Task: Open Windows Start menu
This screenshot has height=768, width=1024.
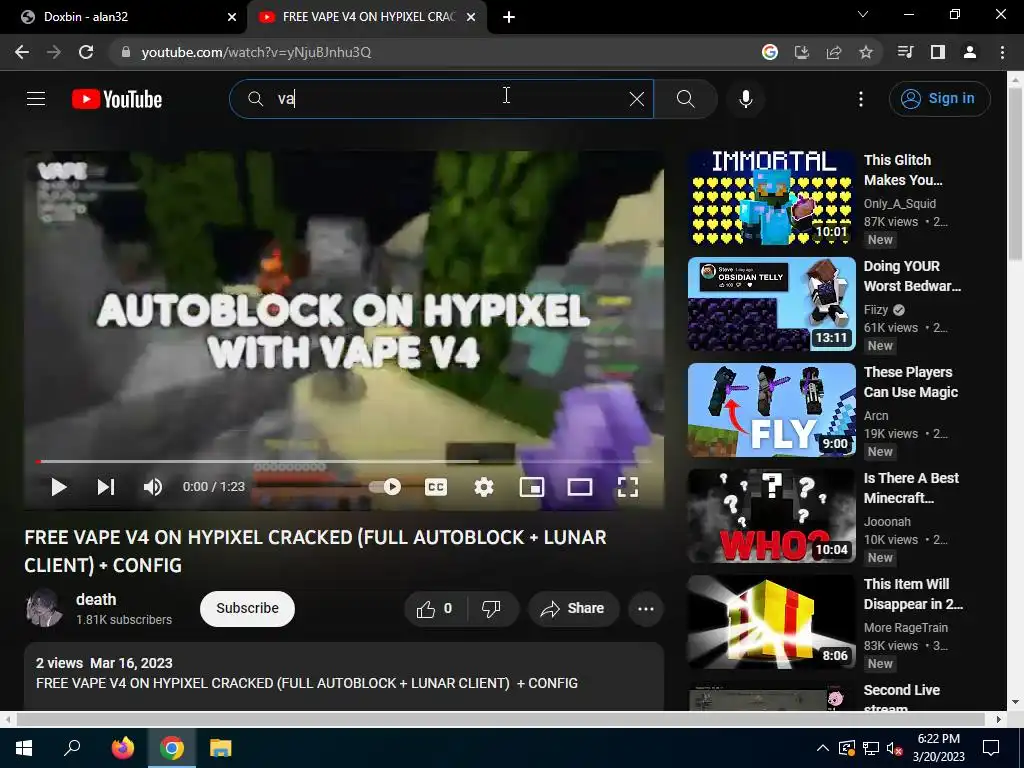Action: coord(24,748)
